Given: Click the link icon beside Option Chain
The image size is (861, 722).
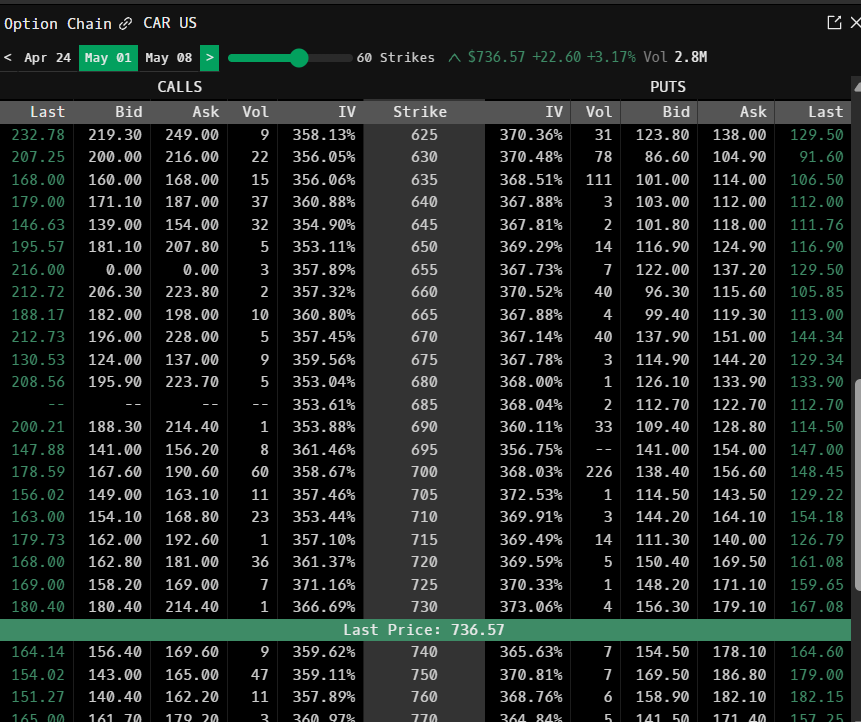Looking at the screenshot, I should point(126,24).
